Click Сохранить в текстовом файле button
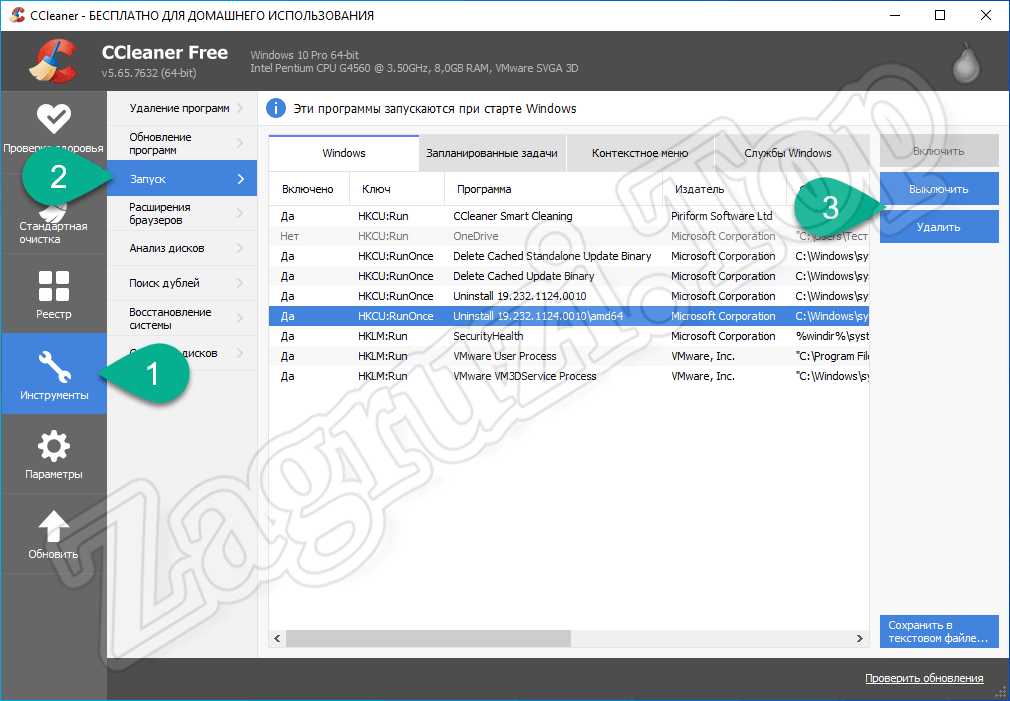This screenshot has height=701, width=1010. tap(939, 631)
